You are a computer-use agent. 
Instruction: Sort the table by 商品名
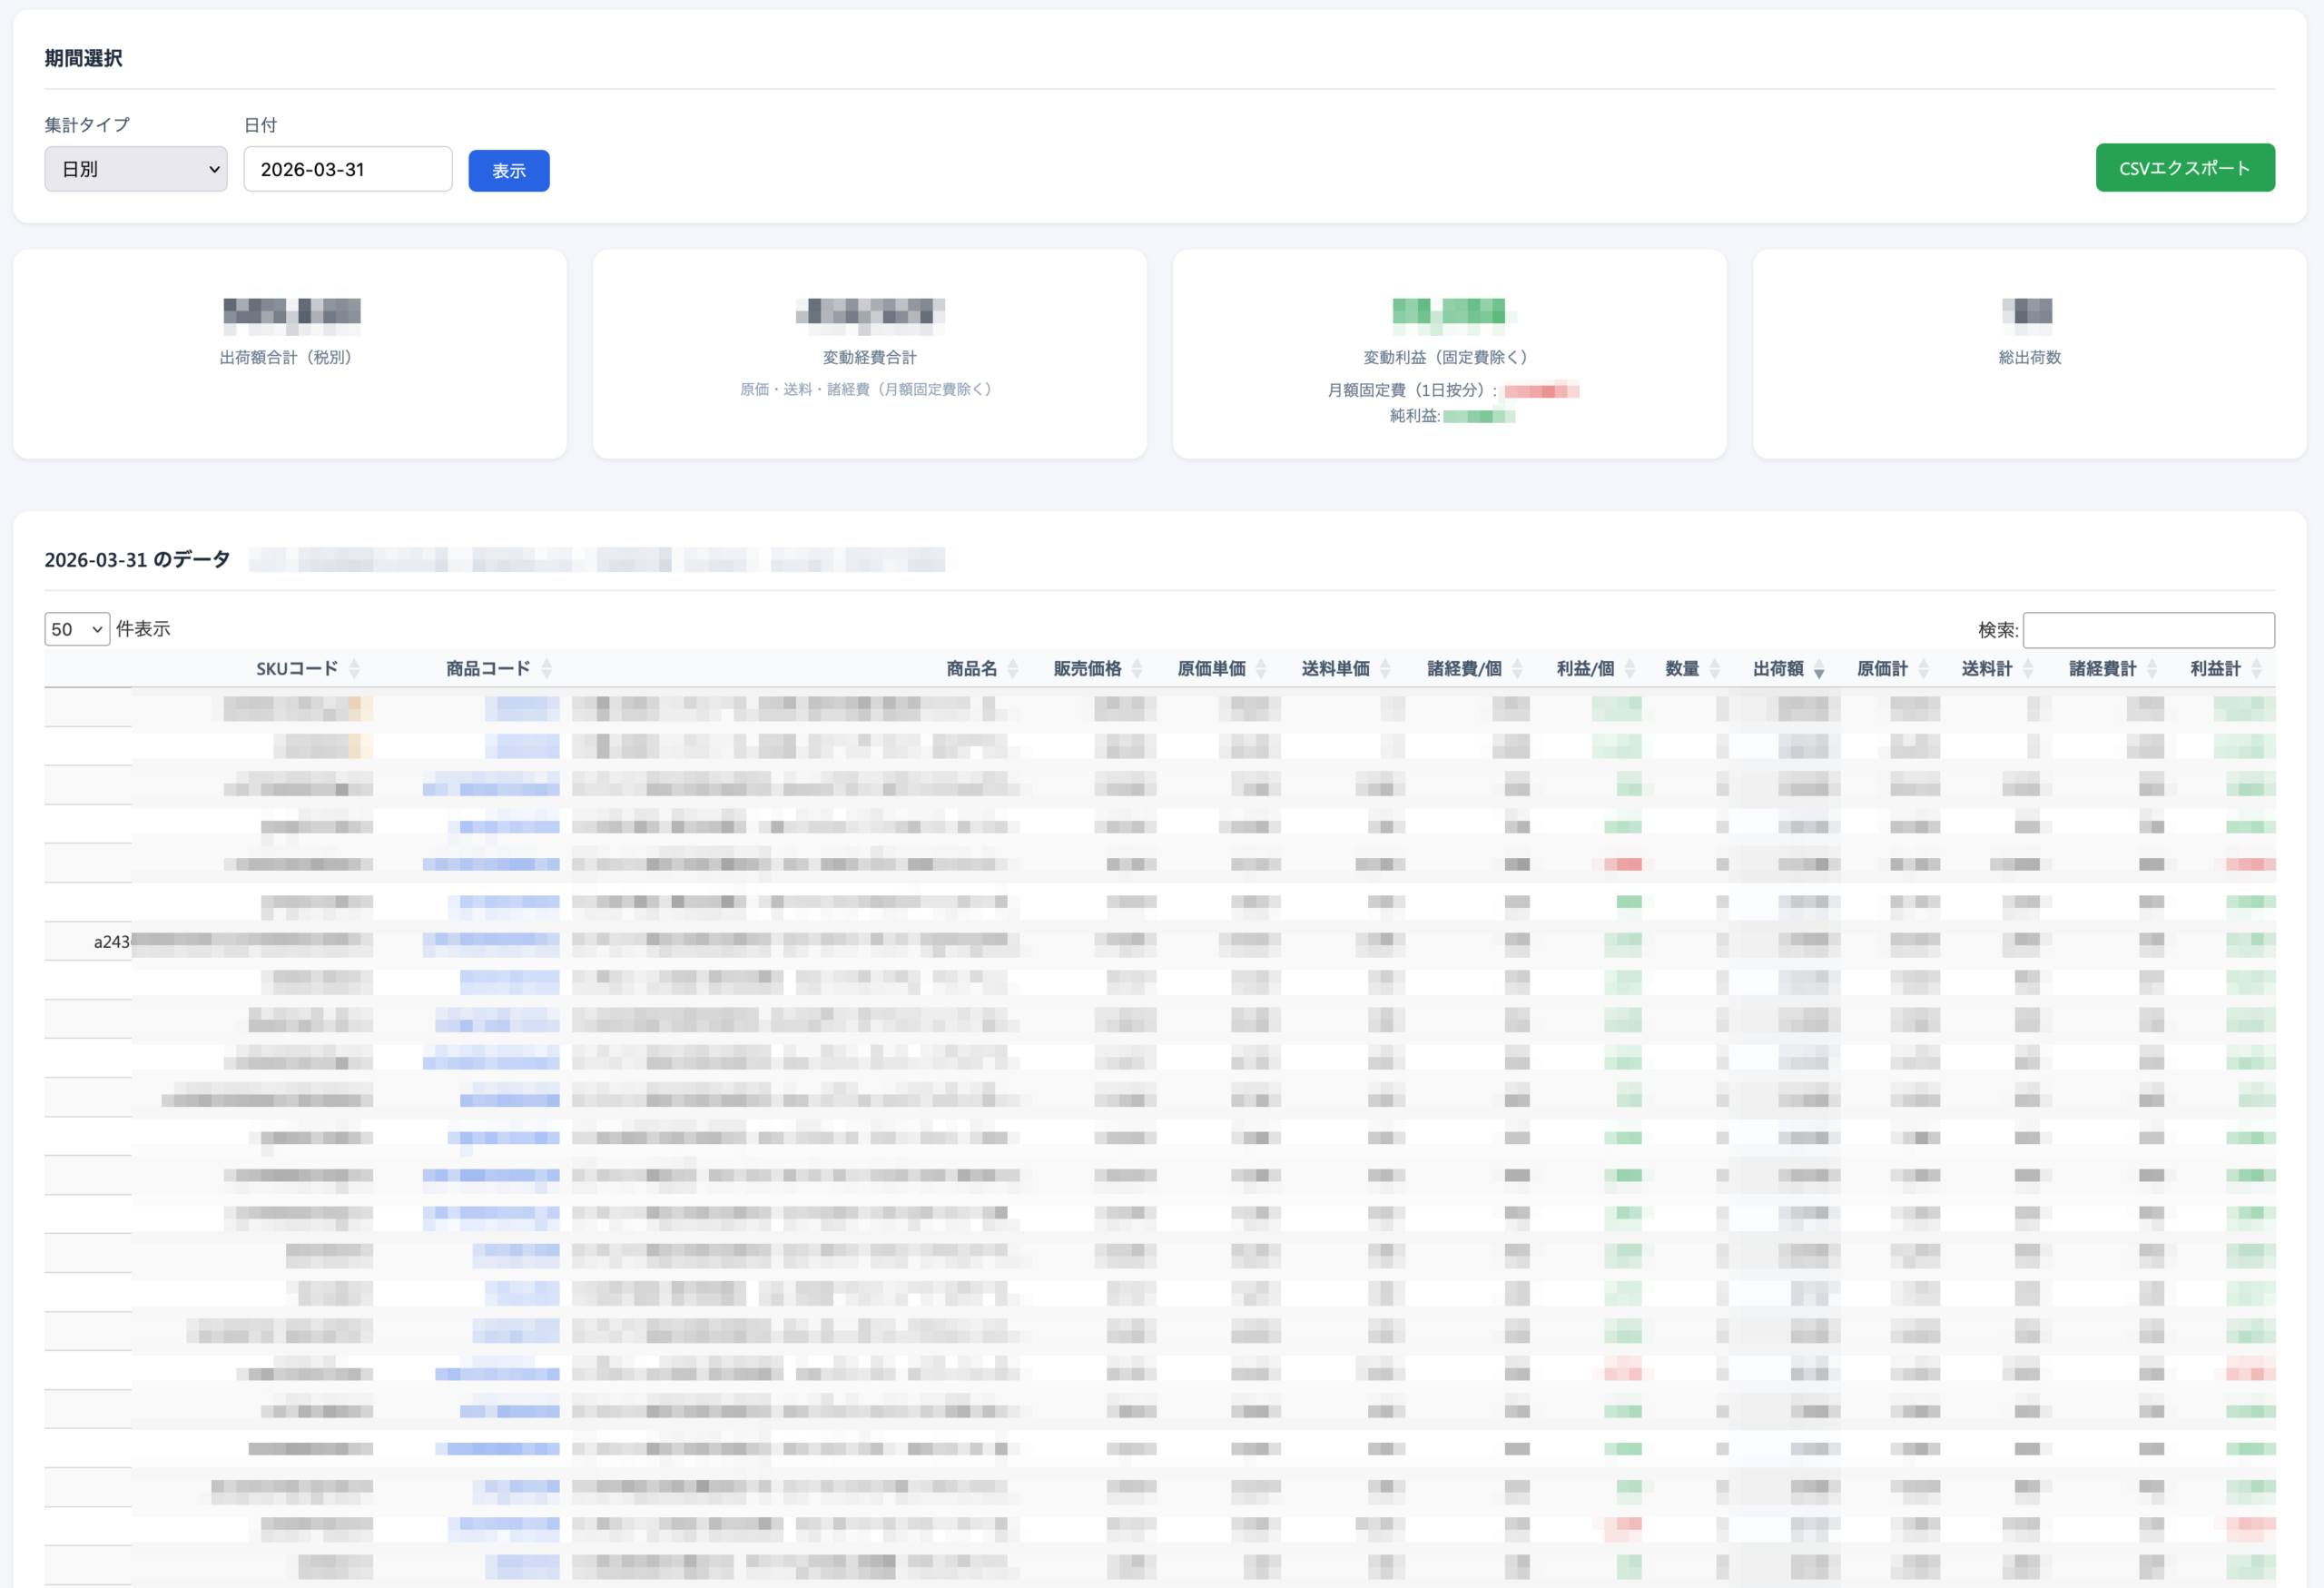[971, 668]
